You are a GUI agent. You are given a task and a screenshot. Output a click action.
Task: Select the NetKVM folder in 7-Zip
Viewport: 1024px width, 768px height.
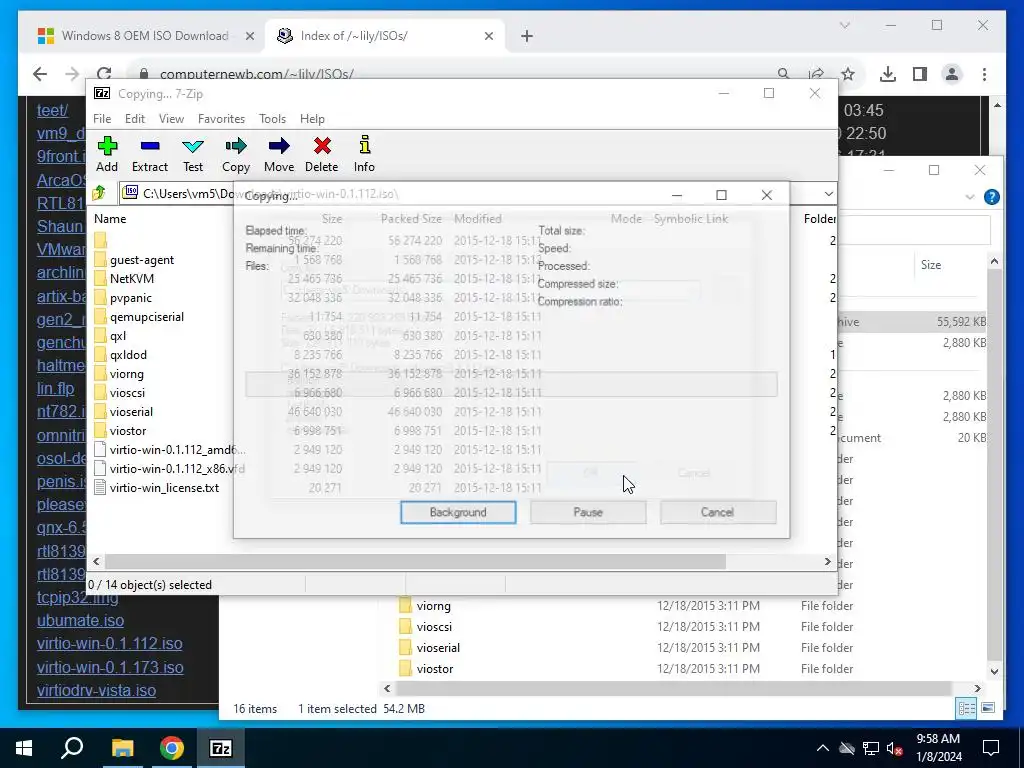pyautogui.click(x=124, y=279)
